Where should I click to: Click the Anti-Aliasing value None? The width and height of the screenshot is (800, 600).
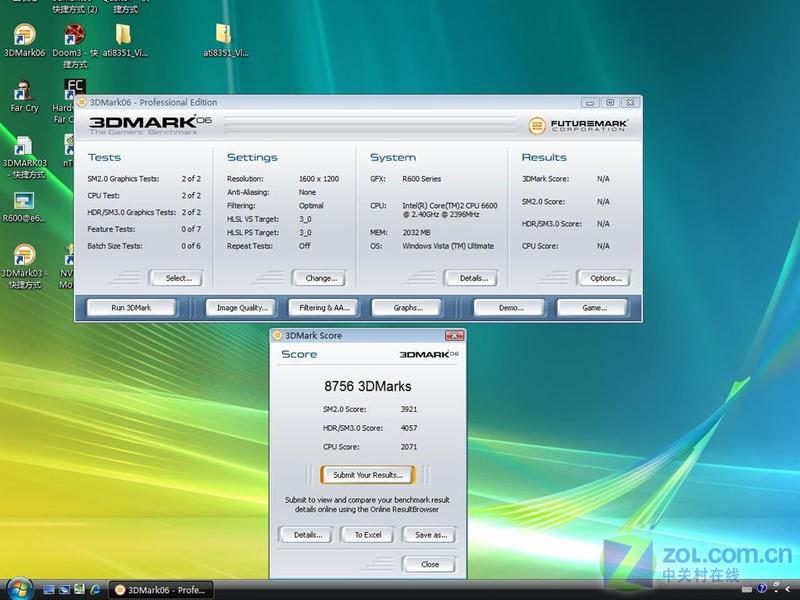coord(307,192)
